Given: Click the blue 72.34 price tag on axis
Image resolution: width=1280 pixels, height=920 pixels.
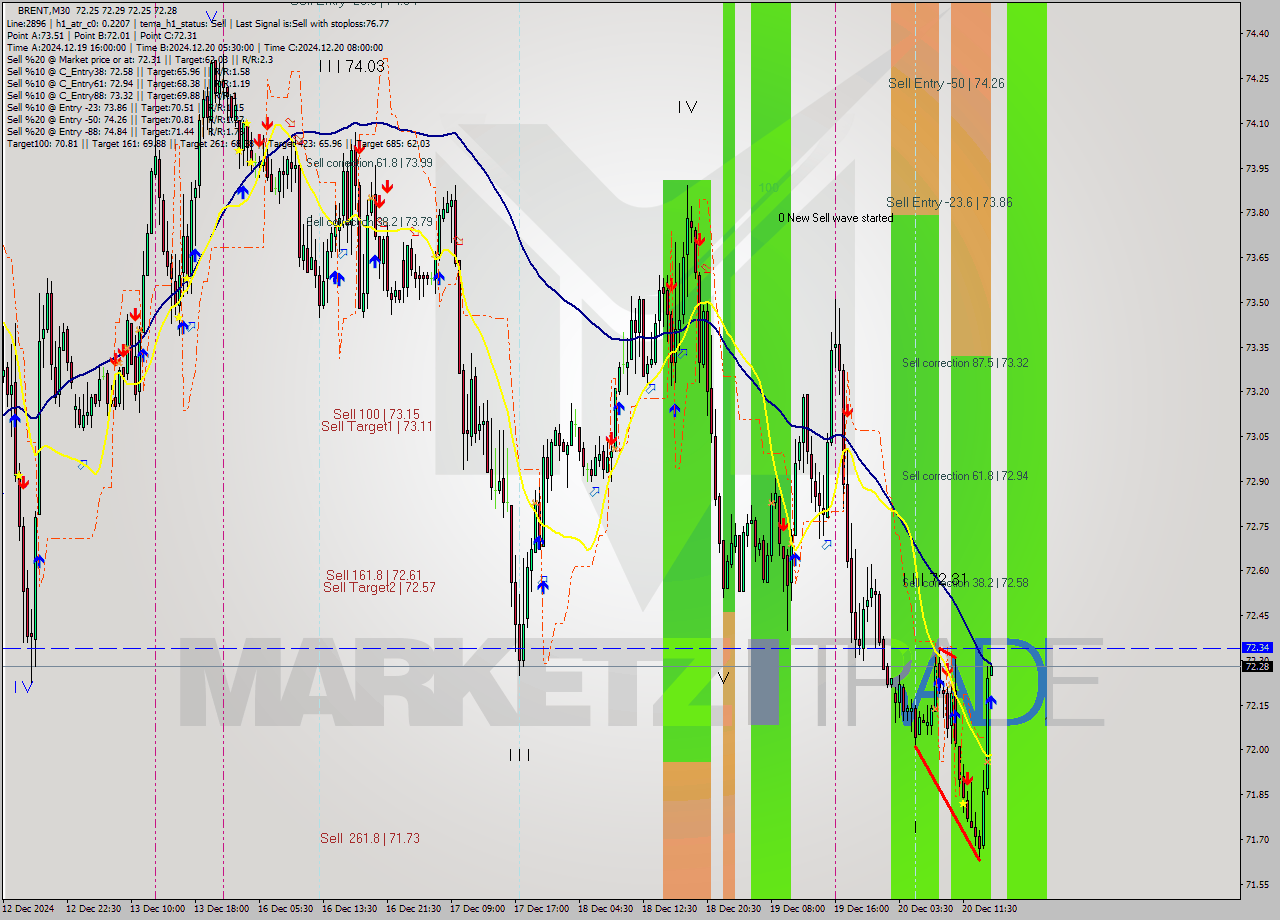Looking at the screenshot, I should pos(1256,648).
